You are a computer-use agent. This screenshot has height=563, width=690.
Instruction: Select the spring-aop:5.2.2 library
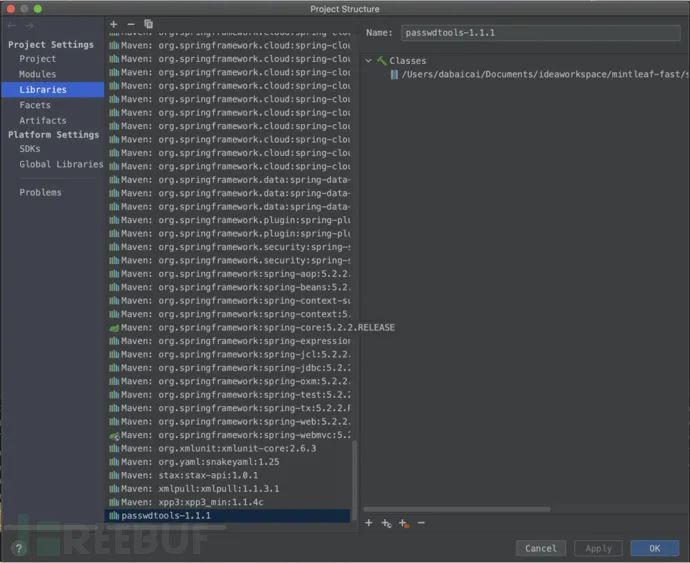tap(229, 274)
